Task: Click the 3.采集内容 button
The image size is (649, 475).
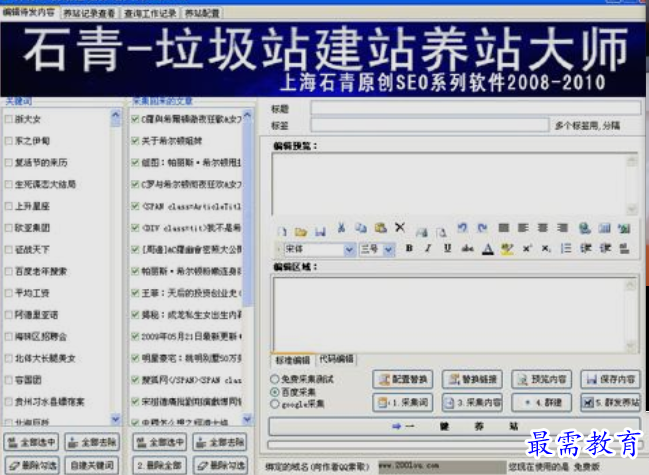Action: pyautogui.click(x=472, y=403)
